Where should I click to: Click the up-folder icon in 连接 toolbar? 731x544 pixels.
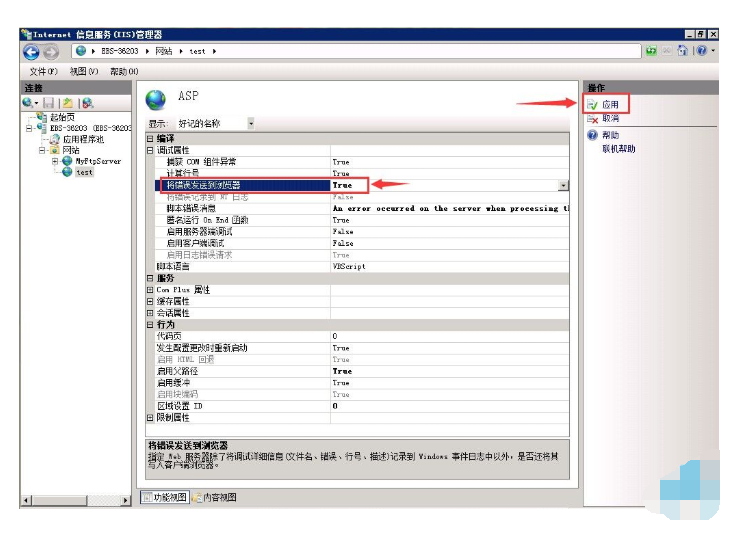click(x=68, y=103)
